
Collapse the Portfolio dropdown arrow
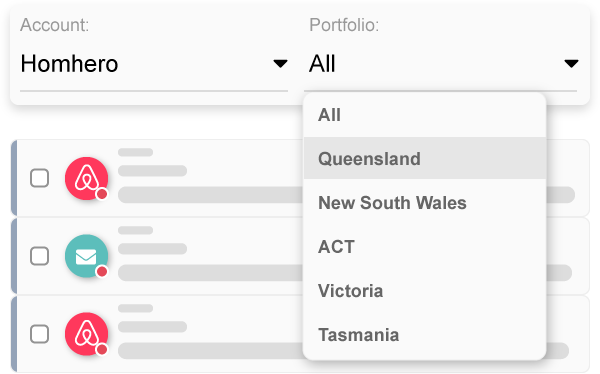[x=571, y=64]
